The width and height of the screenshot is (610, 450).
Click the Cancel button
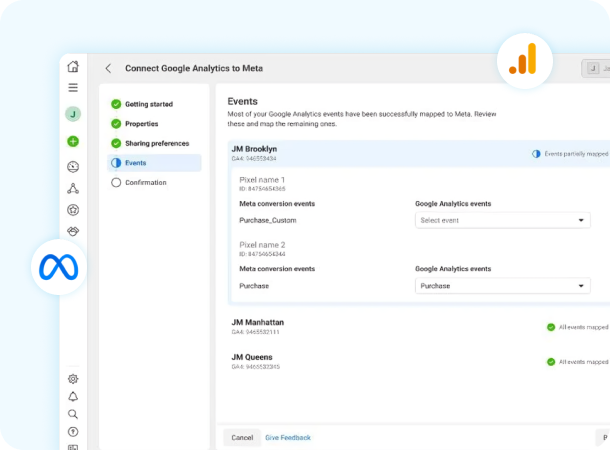coord(242,437)
